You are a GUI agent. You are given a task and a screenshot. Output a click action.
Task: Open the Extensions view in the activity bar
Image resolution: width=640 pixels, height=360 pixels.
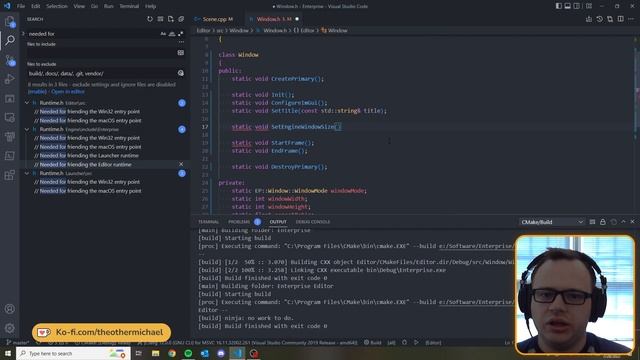pyautogui.click(x=10, y=176)
